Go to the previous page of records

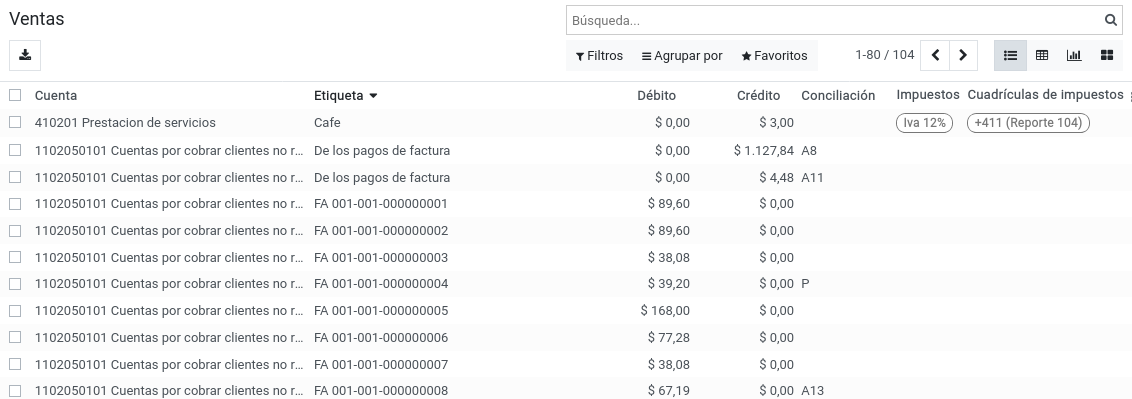pyautogui.click(x=935, y=56)
